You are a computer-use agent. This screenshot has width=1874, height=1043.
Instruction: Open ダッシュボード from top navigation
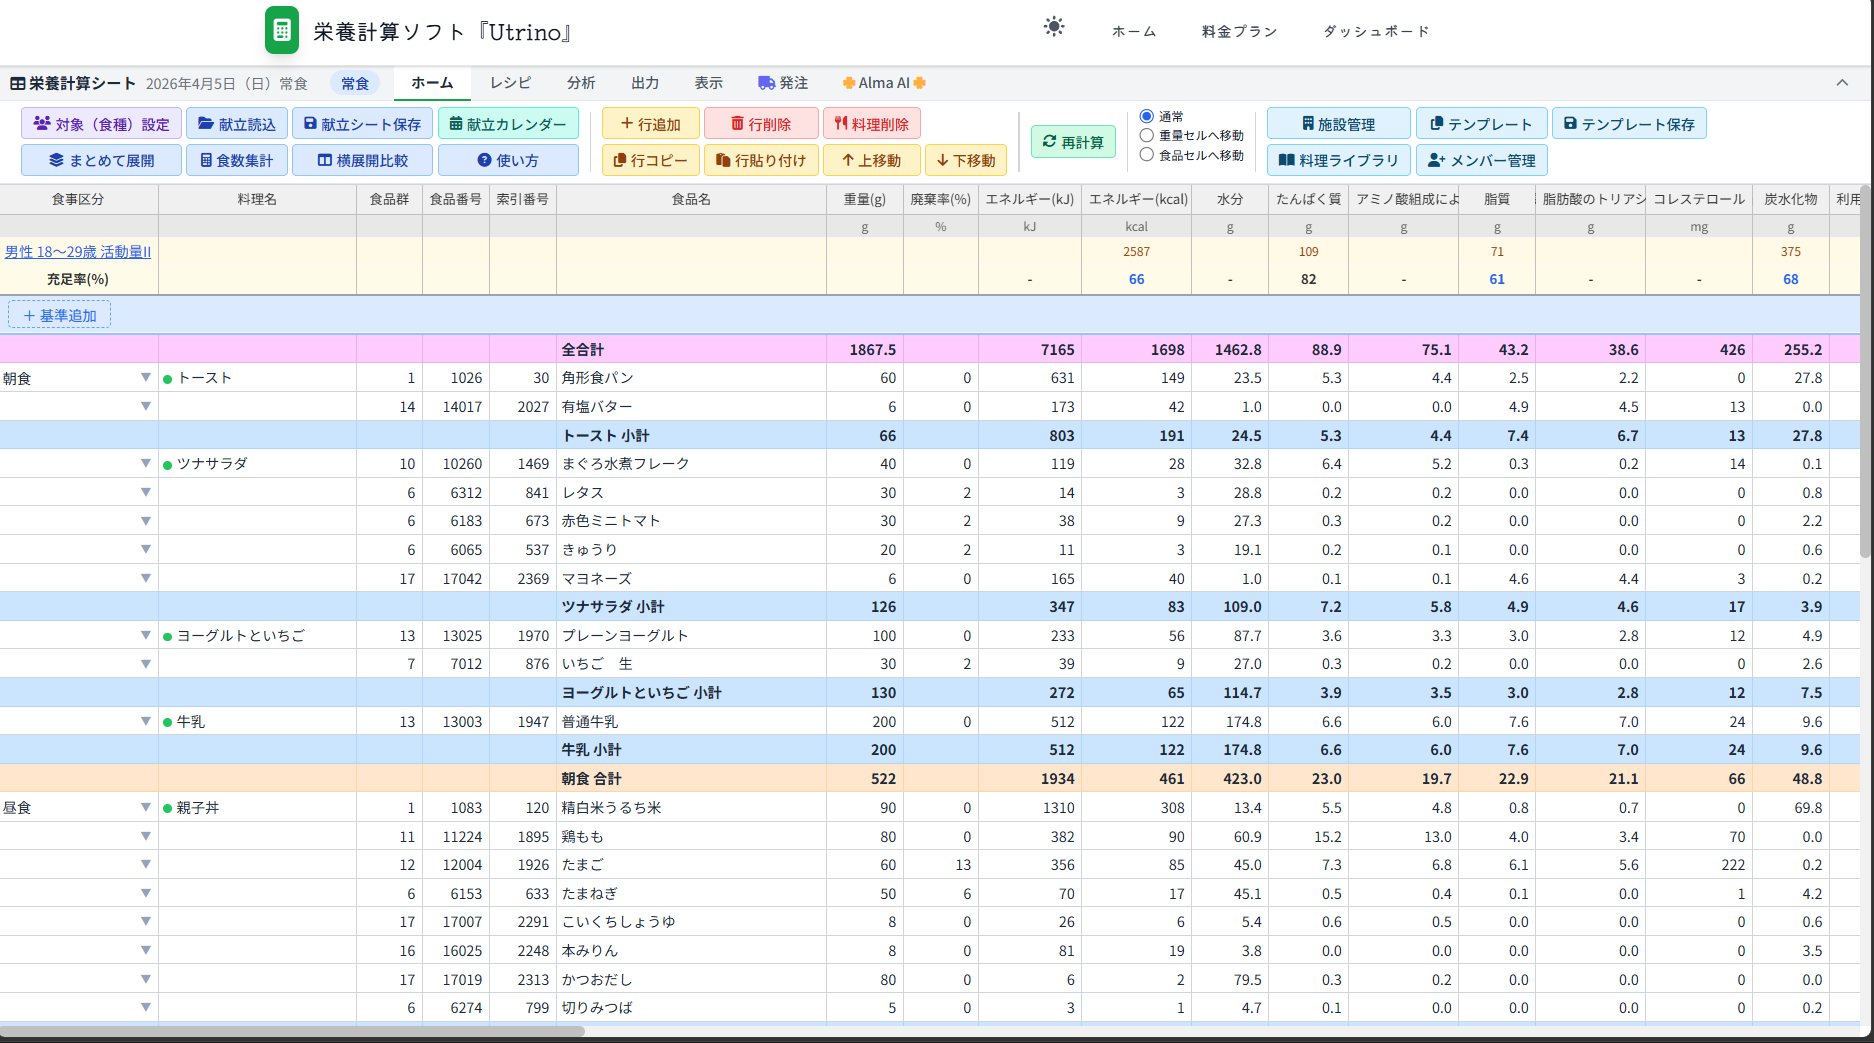[1377, 31]
